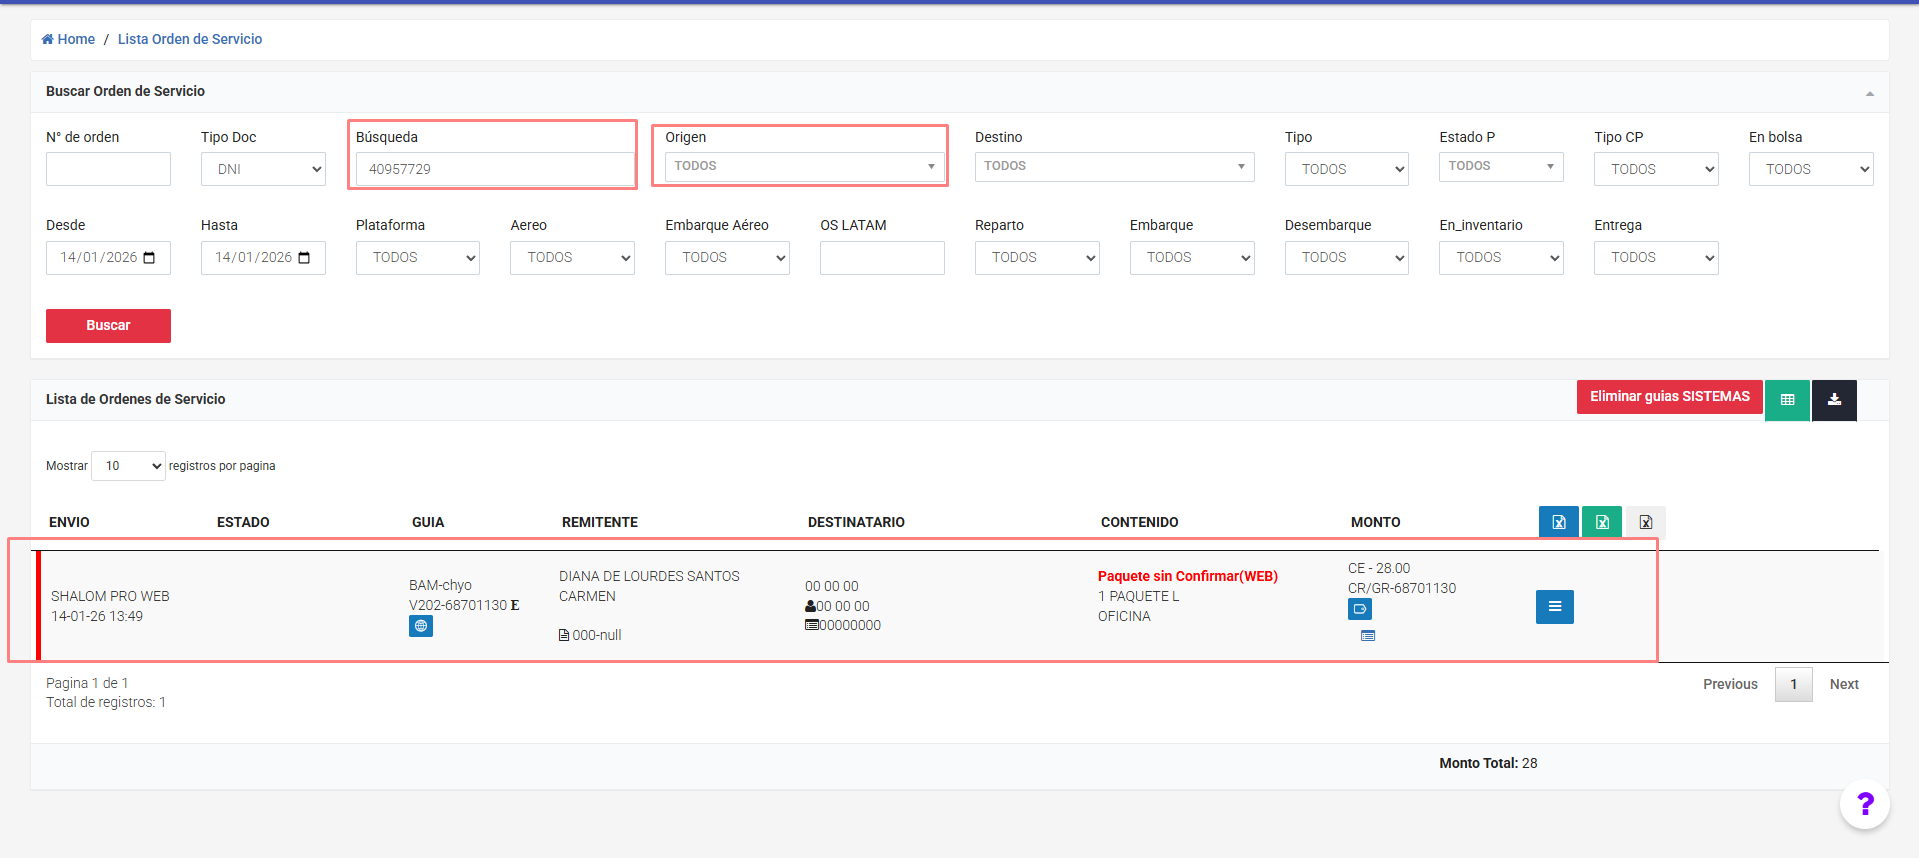Change the records per page selector
The height and width of the screenshot is (858, 1919).
click(x=128, y=466)
